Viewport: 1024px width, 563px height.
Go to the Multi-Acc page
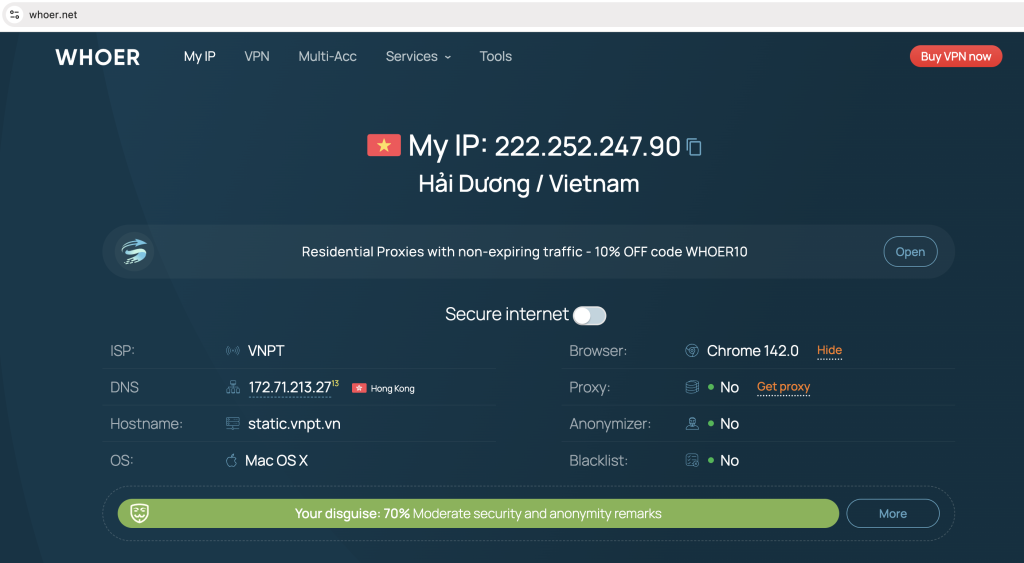pyautogui.click(x=327, y=57)
